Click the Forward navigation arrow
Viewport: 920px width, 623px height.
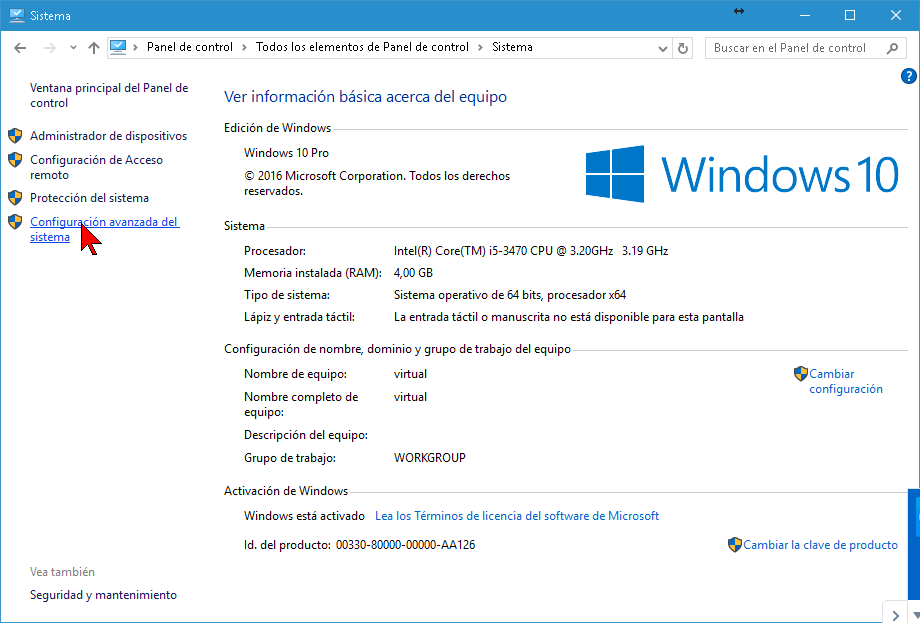click(x=50, y=48)
